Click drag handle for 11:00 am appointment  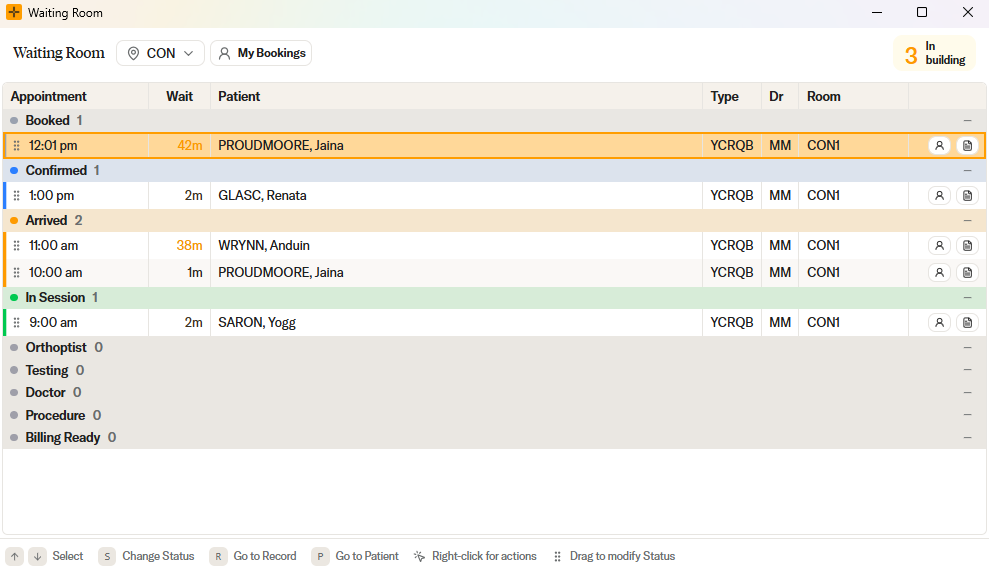point(17,245)
